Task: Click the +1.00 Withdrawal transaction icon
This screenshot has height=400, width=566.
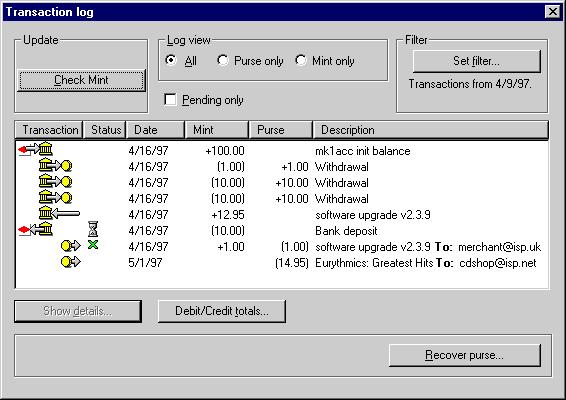Action: click(55, 166)
